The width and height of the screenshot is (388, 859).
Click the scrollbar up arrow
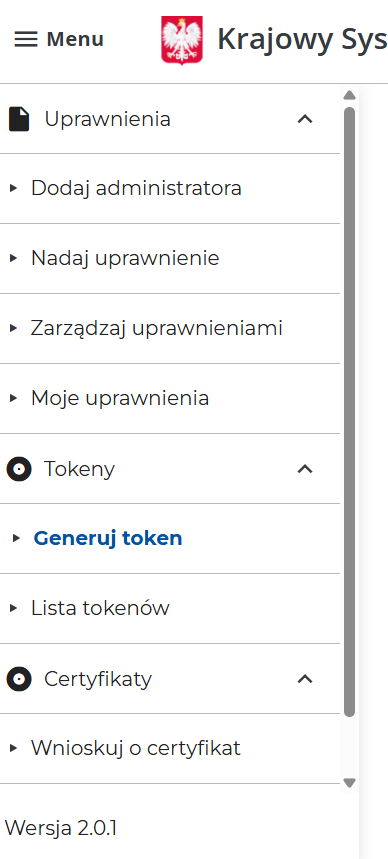349,95
